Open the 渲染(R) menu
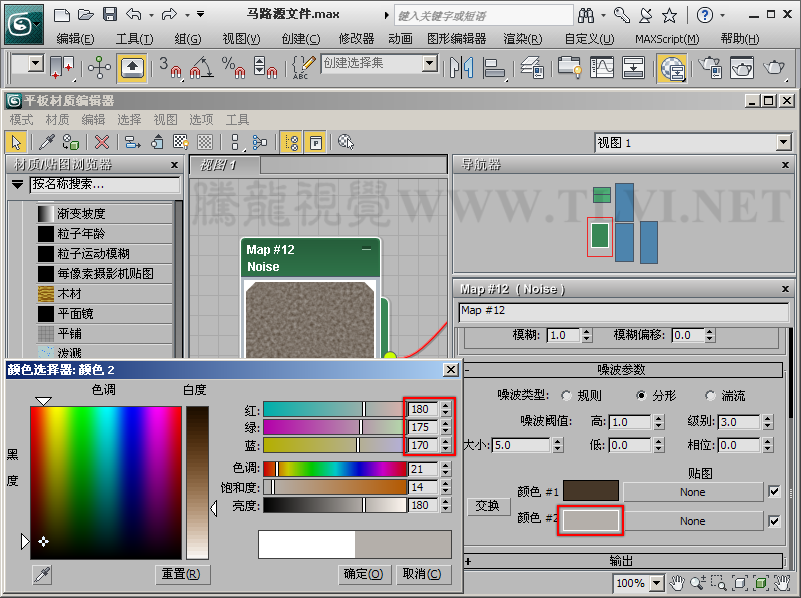 tap(523, 39)
